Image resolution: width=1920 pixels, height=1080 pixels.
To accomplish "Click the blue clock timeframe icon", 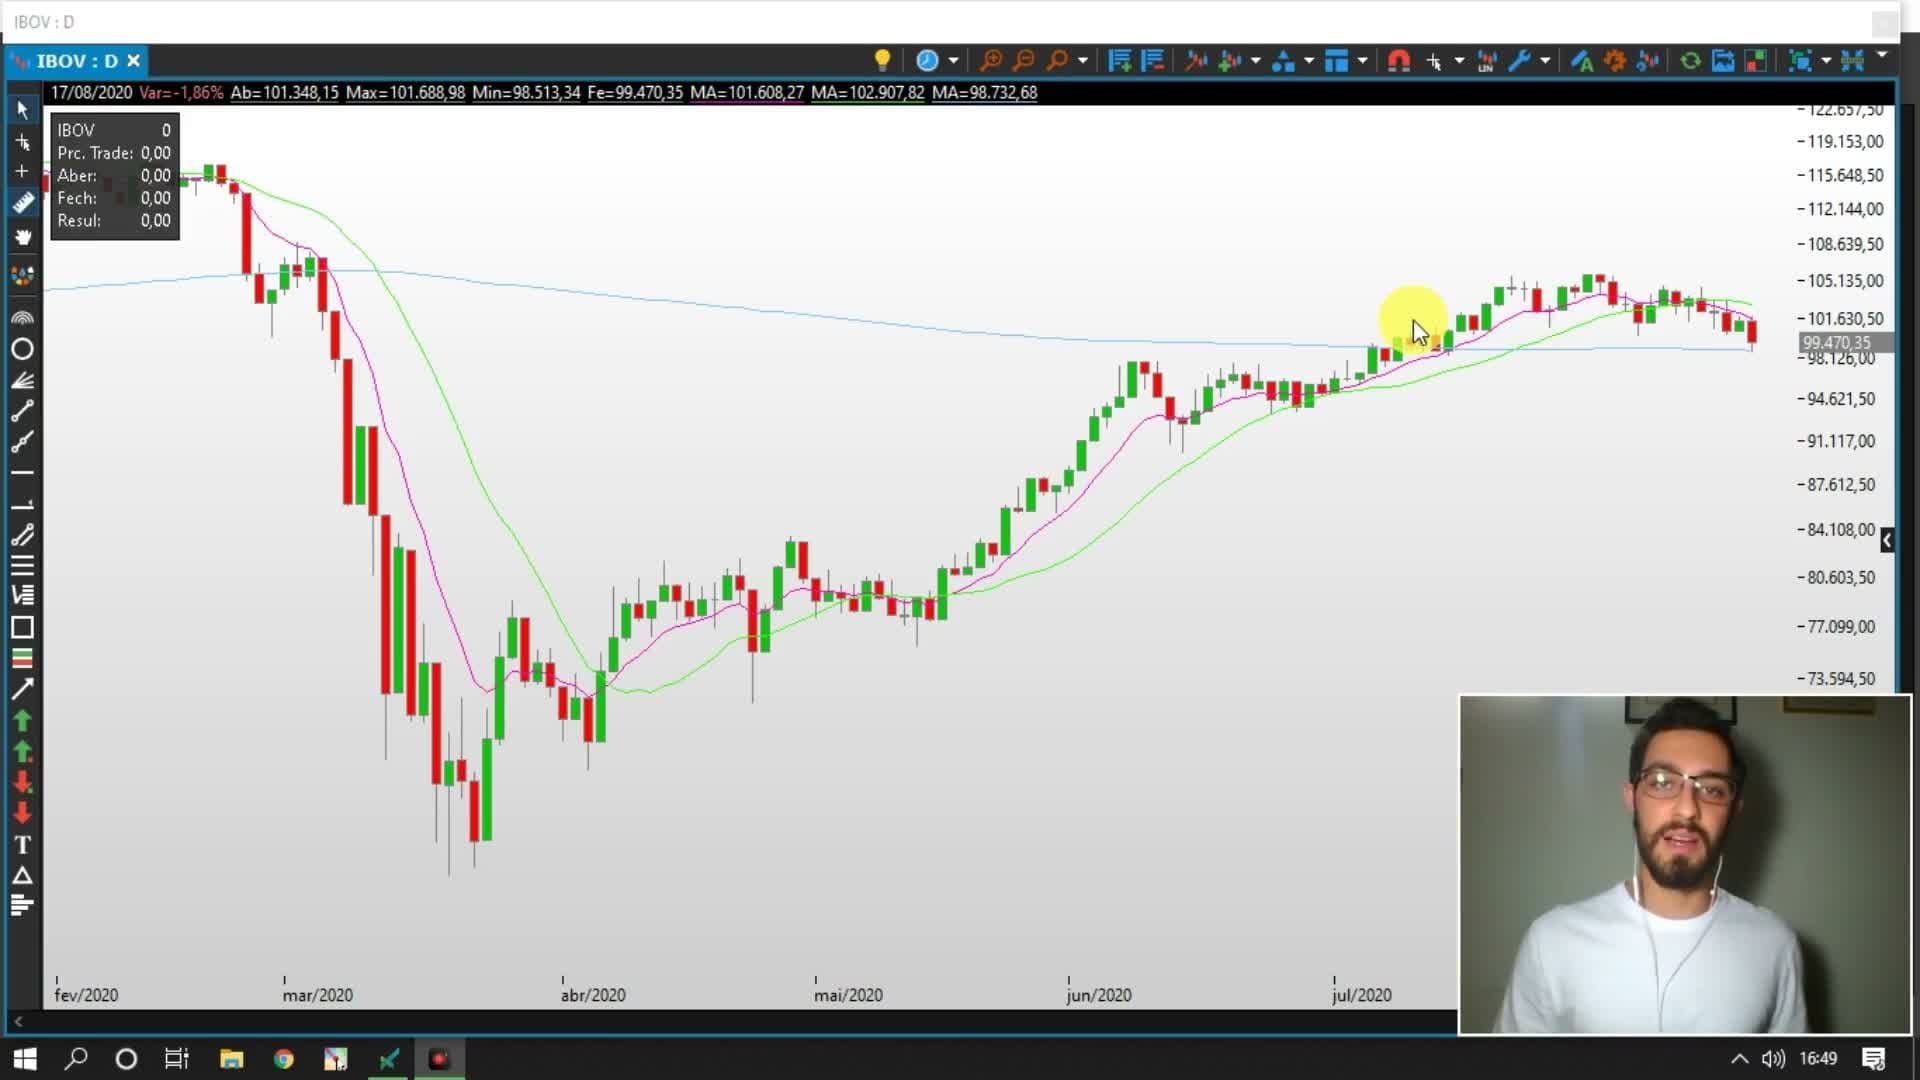I will click(927, 61).
